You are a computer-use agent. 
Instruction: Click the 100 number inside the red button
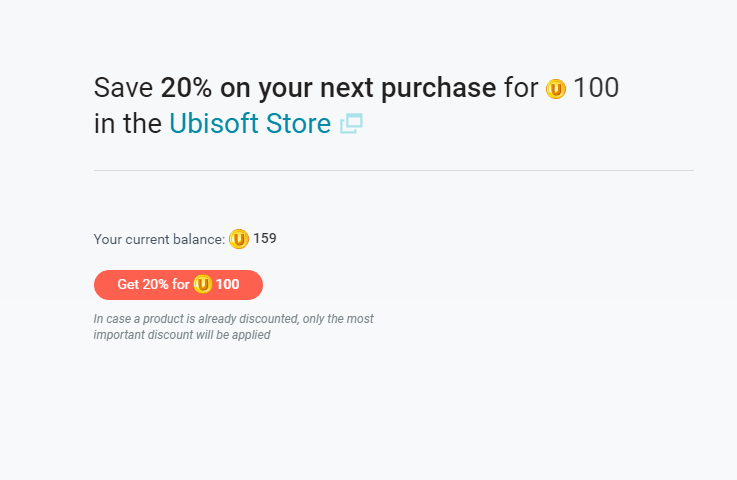[227, 284]
